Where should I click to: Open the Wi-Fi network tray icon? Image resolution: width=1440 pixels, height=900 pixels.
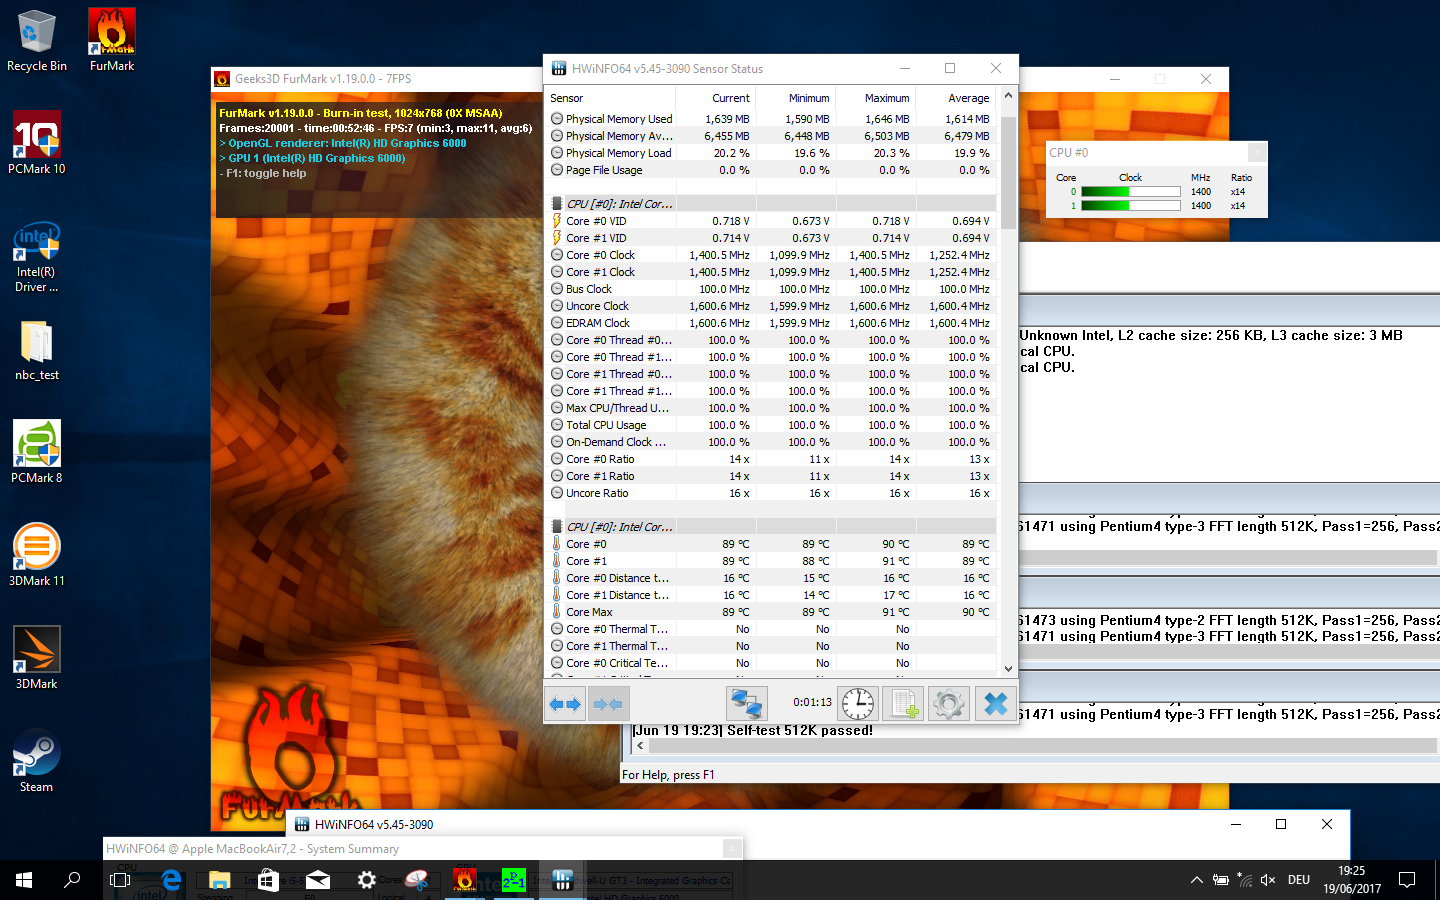[x=1244, y=880]
